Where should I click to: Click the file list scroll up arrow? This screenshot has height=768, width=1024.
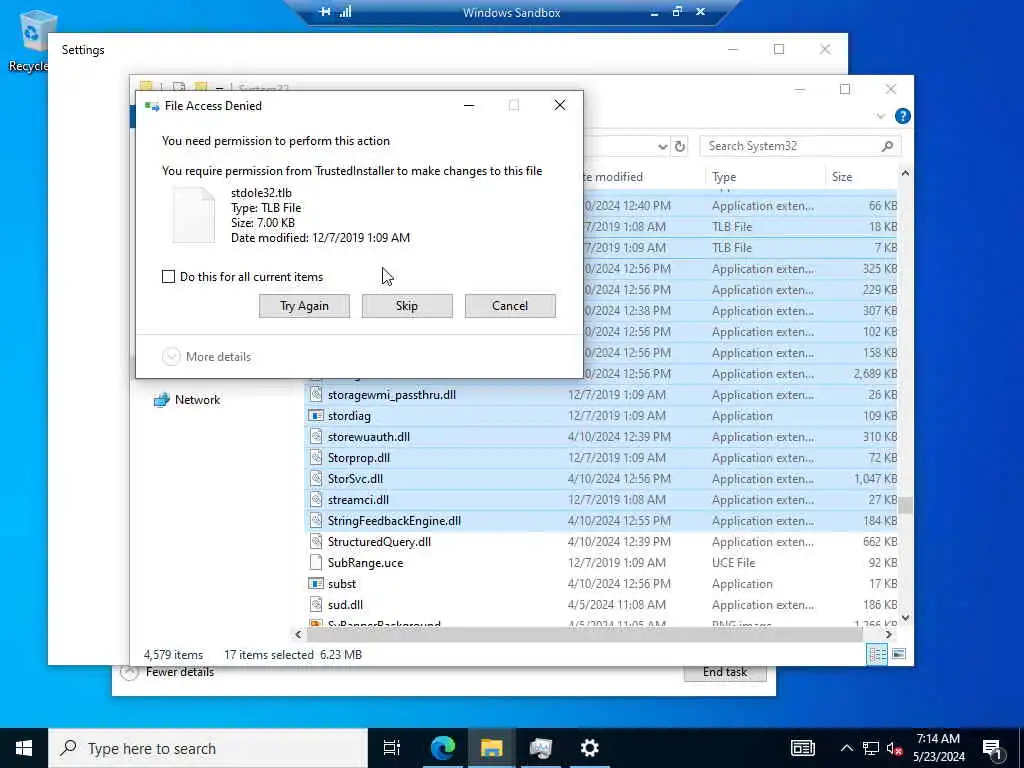tap(905, 174)
